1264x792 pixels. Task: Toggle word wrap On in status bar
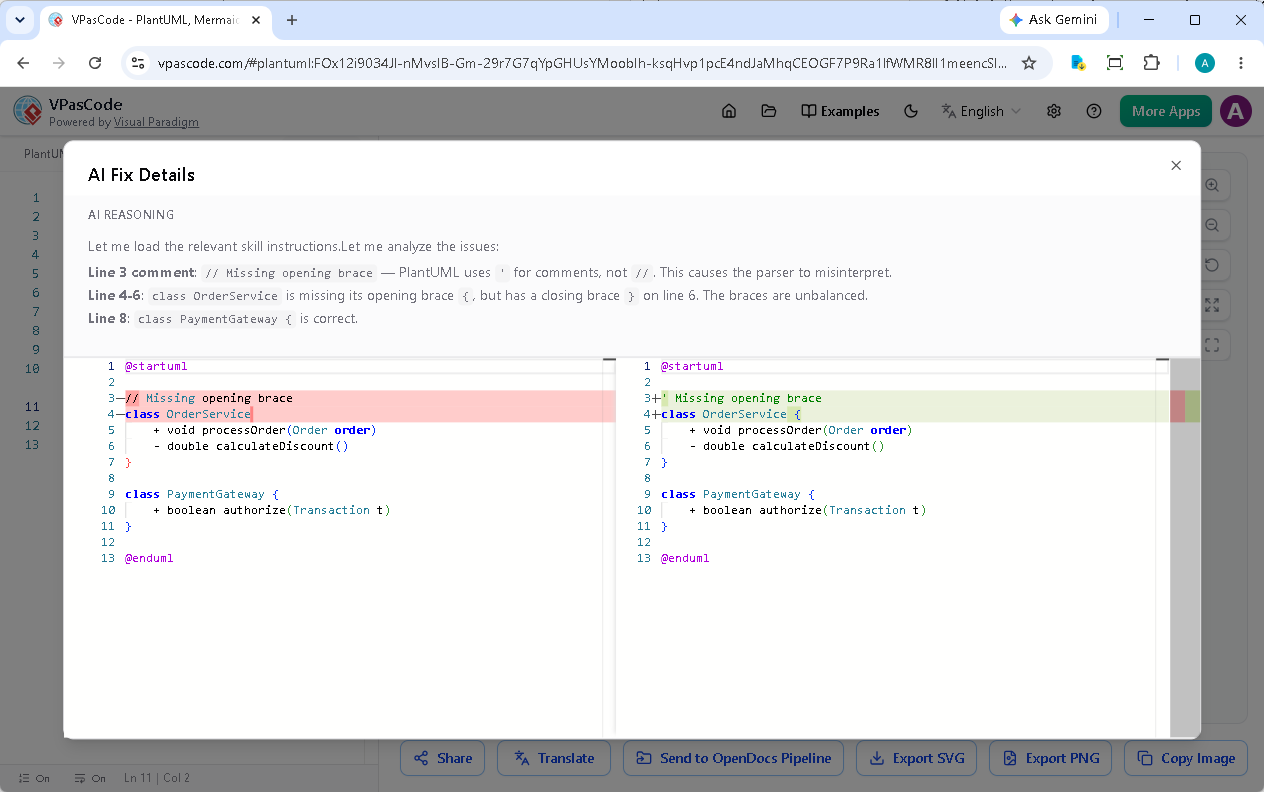89,778
